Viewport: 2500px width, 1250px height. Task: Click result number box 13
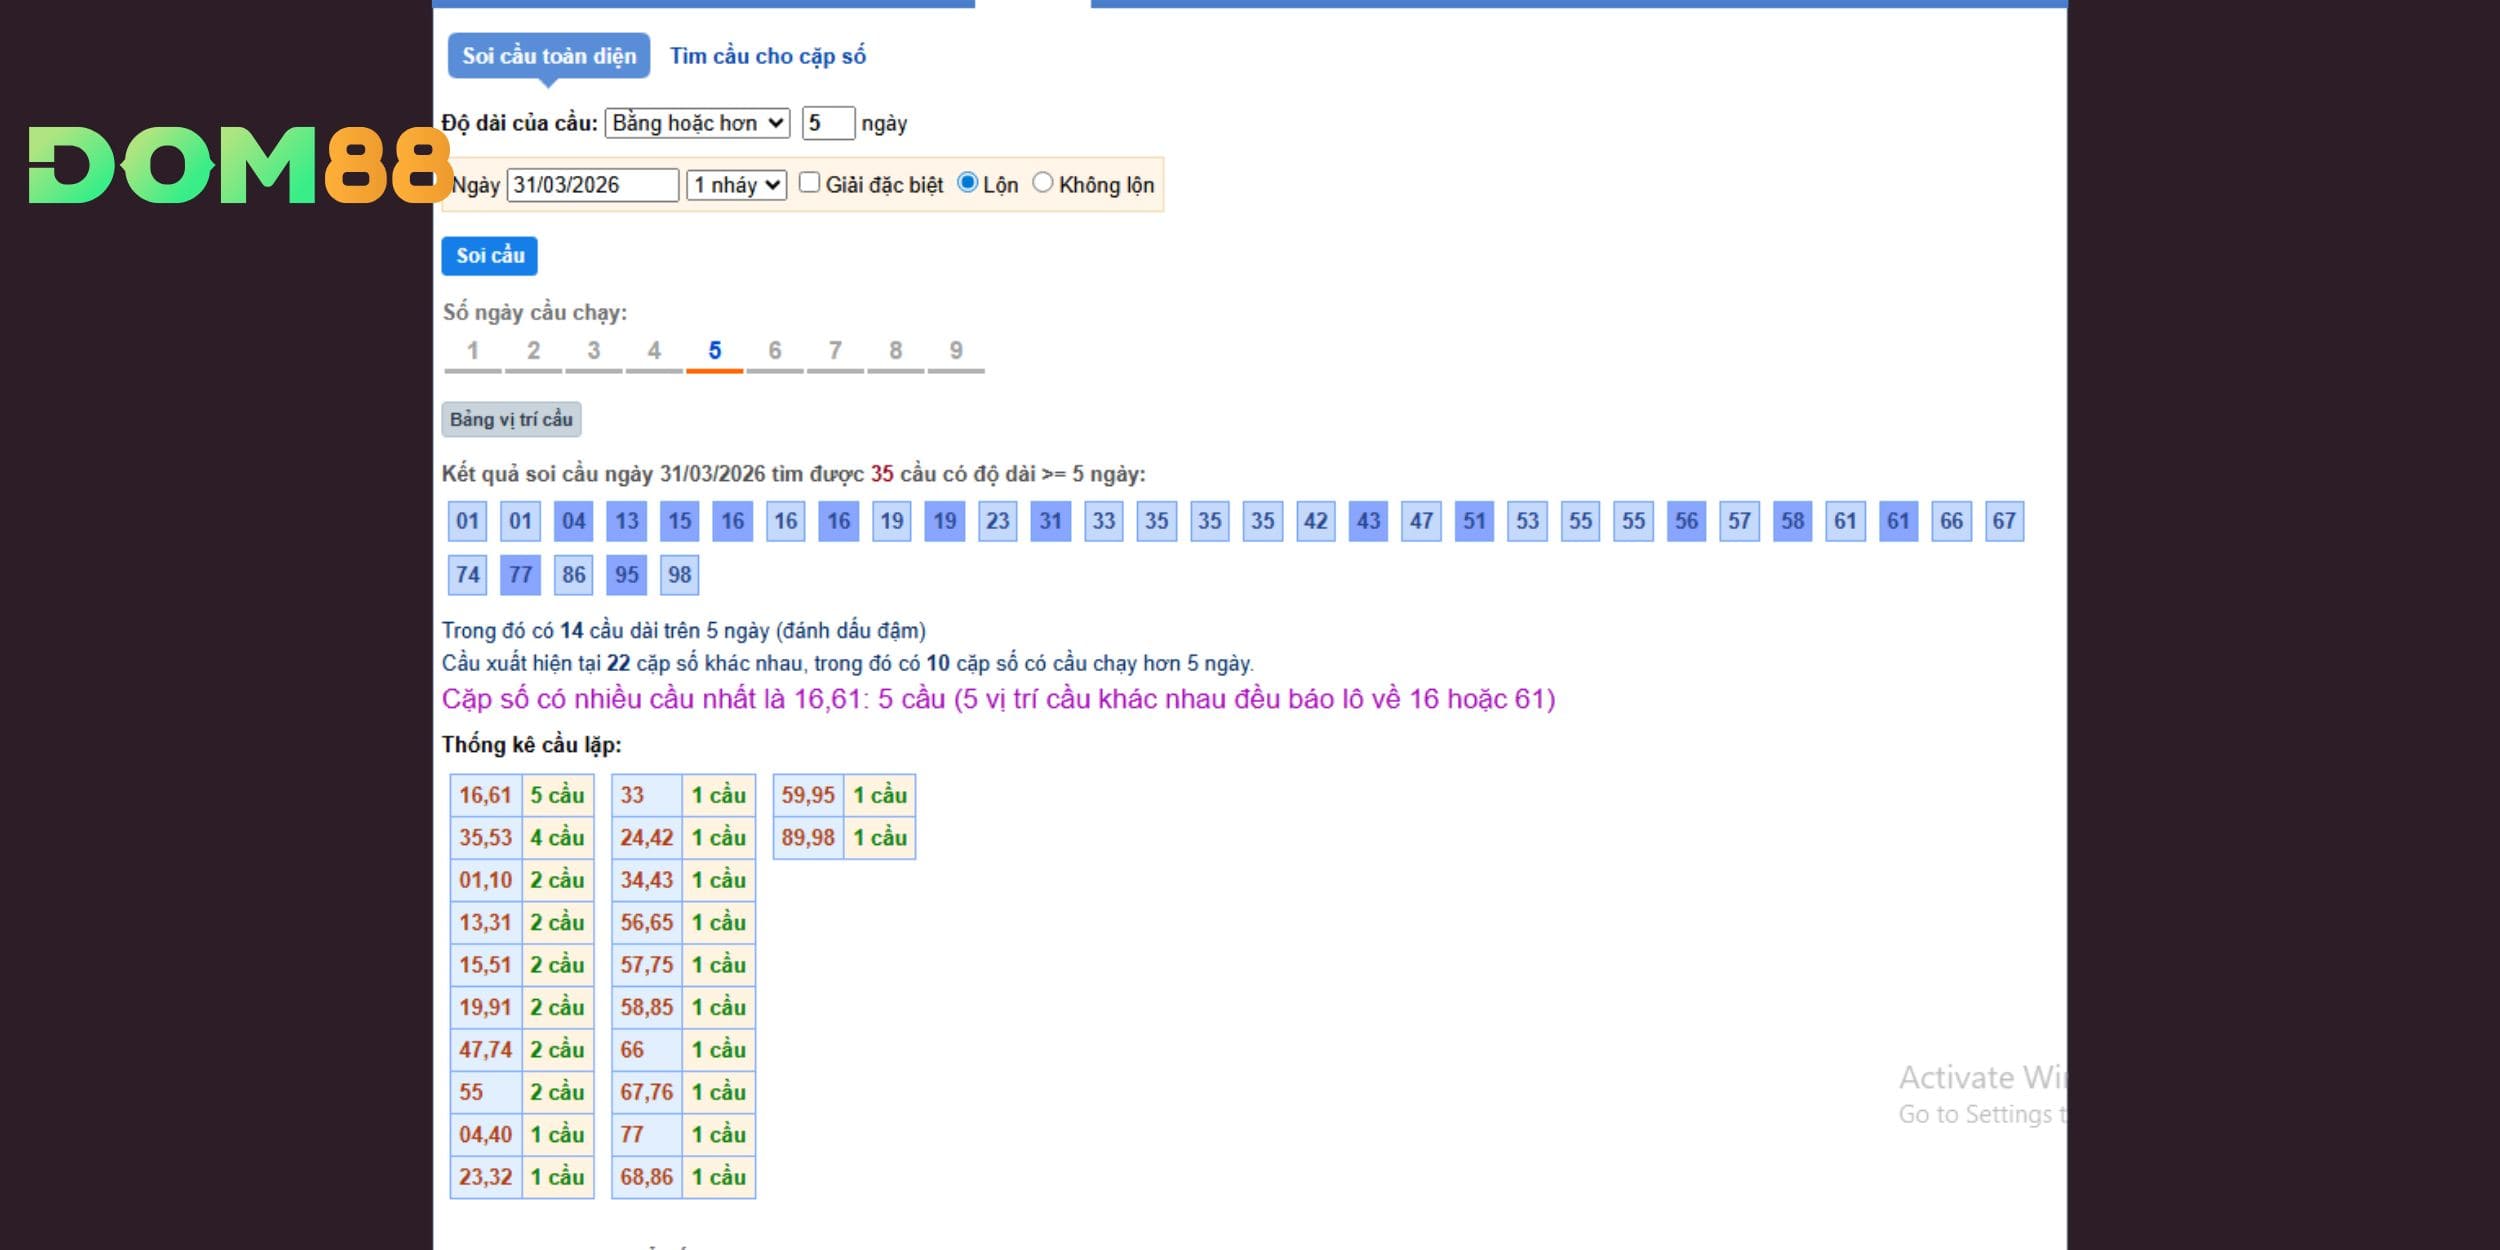pyautogui.click(x=626, y=521)
